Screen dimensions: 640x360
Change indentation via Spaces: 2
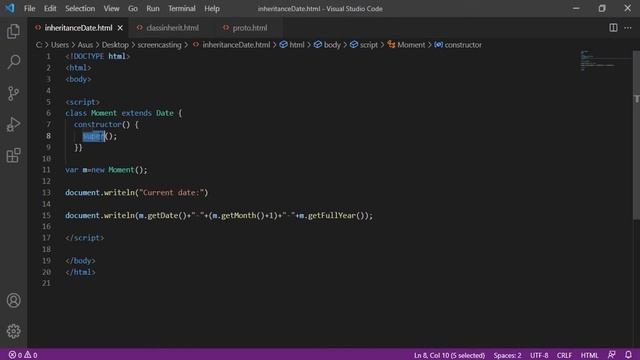[x=507, y=355]
